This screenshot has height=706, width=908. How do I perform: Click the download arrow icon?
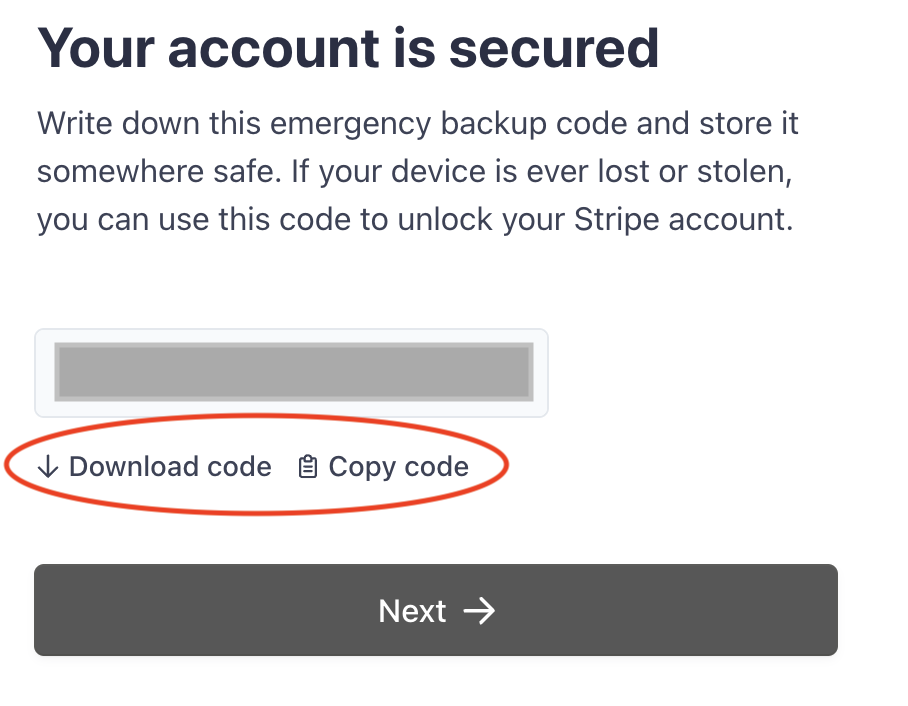click(x=48, y=467)
